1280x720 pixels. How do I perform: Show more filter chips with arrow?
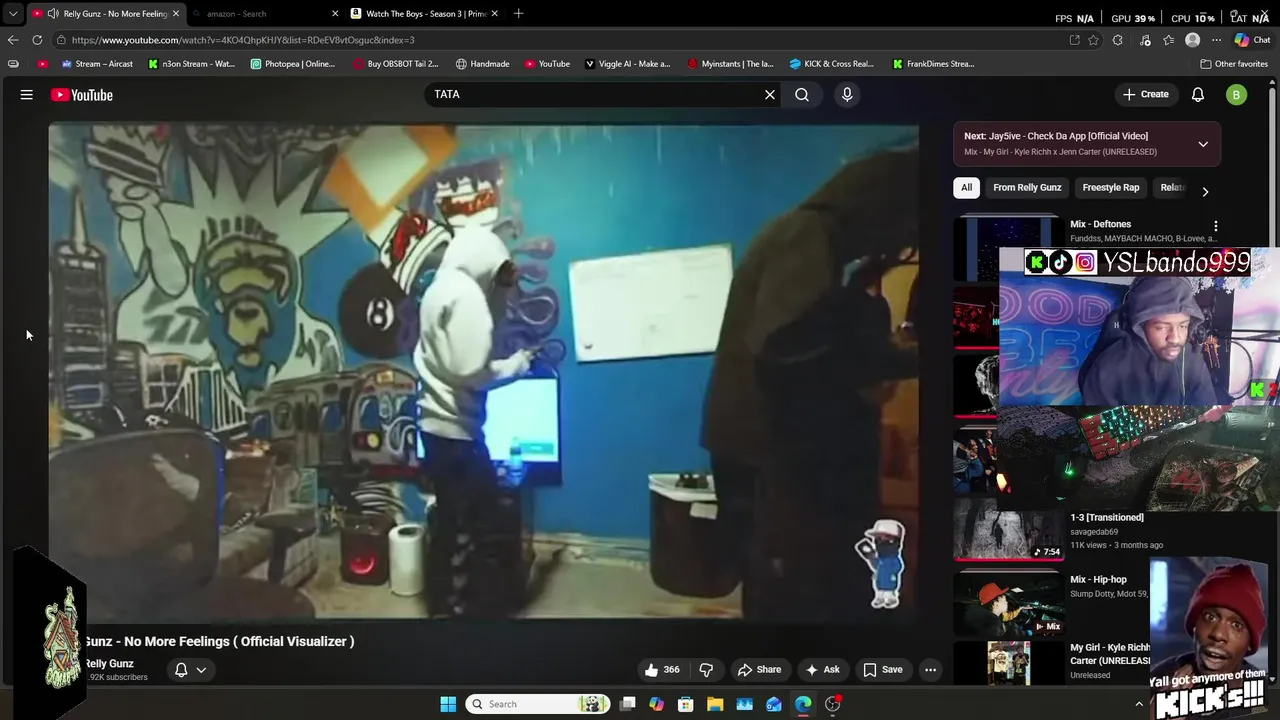point(1205,191)
